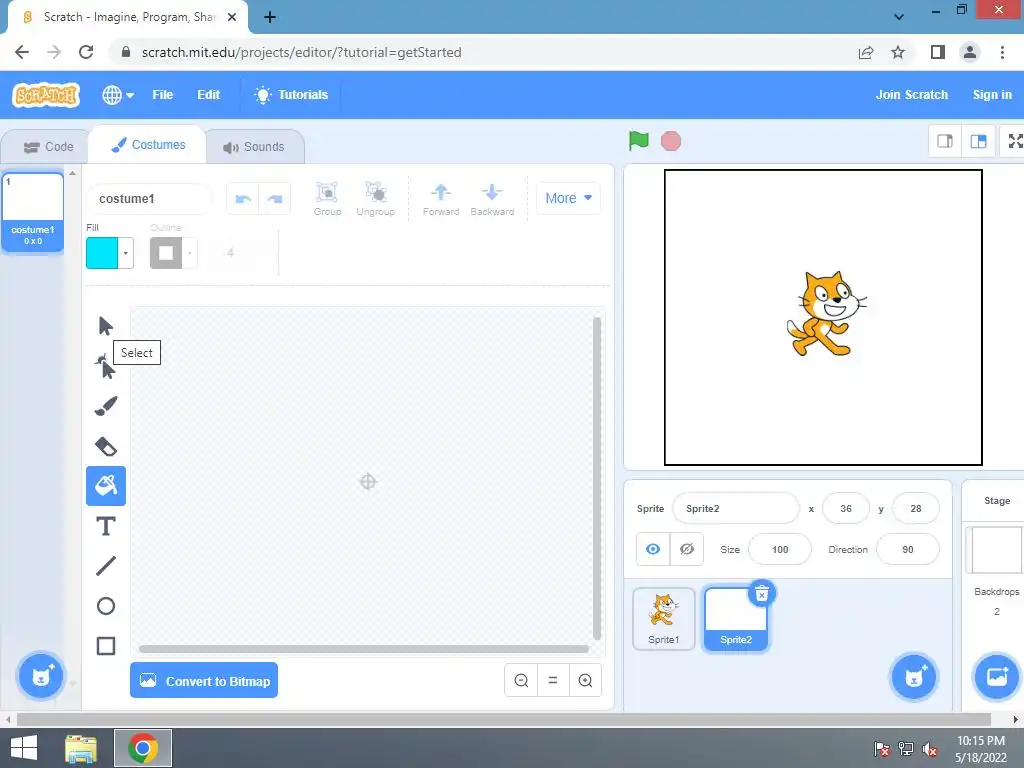Zoom in on the costume canvas
Image resolution: width=1024 pixels, height=768 pixels.
click(585, 680)
